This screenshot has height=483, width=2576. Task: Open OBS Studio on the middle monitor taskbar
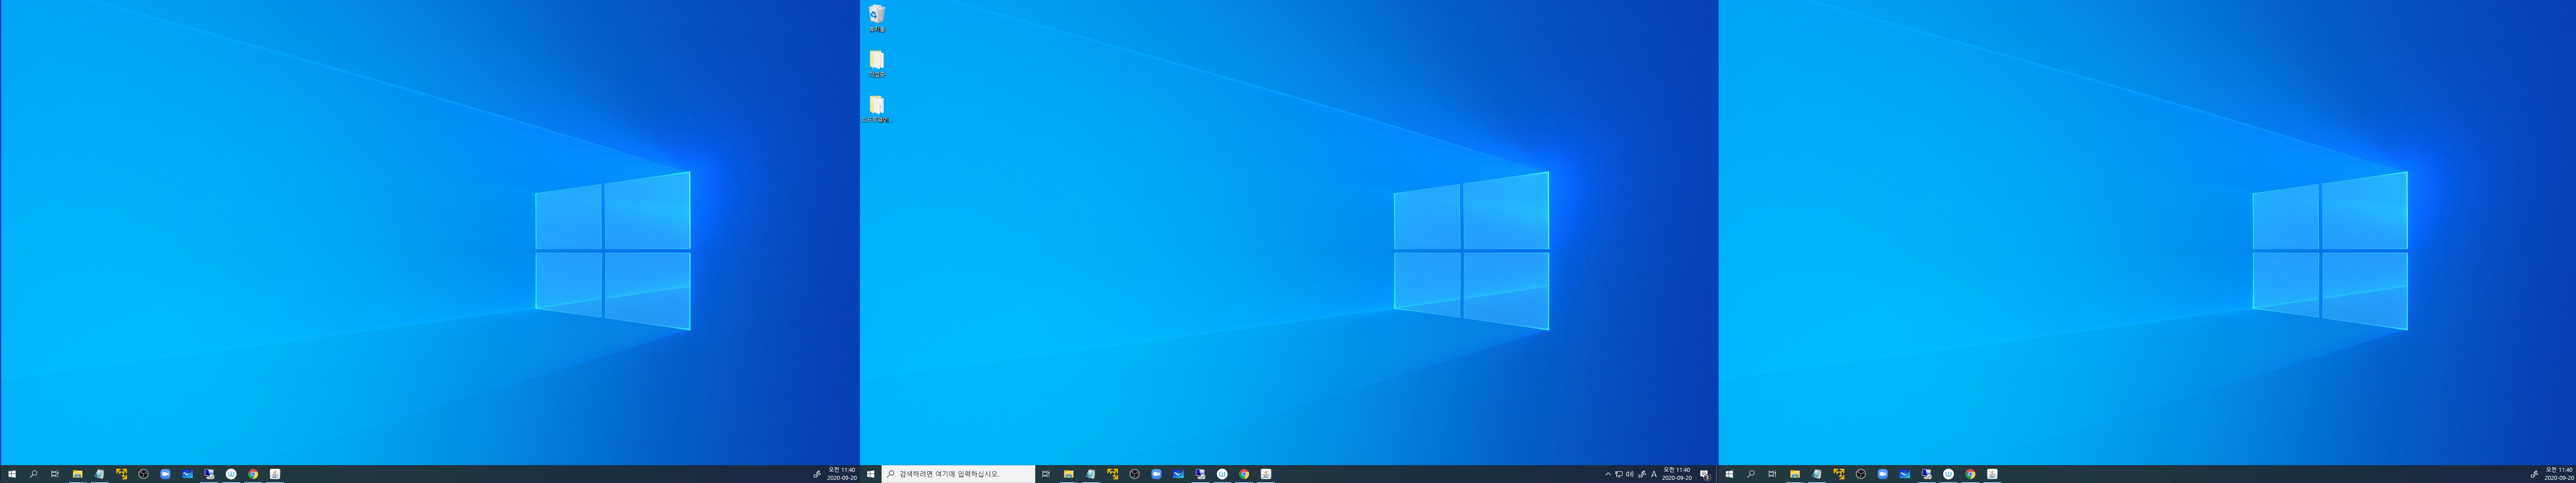tap(1134, 474)
